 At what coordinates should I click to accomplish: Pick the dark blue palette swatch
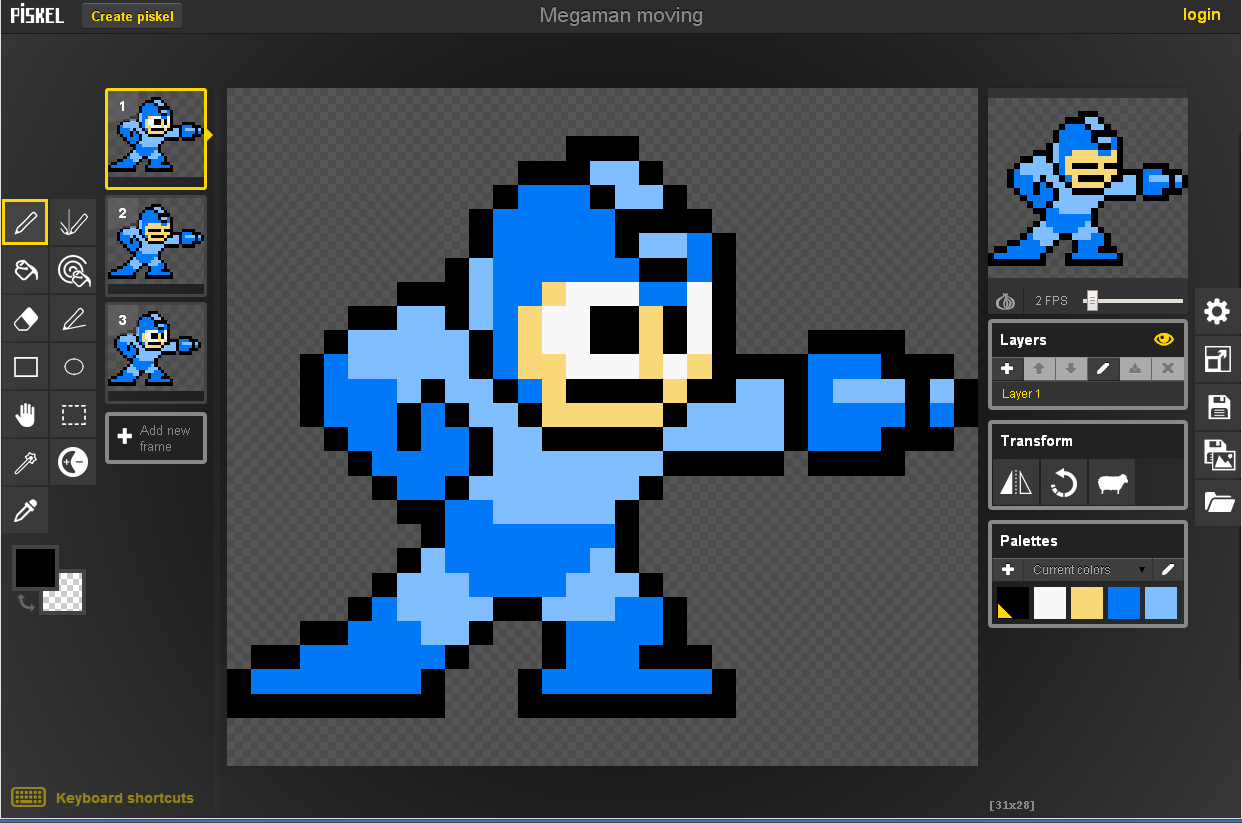coord(1124,603)
